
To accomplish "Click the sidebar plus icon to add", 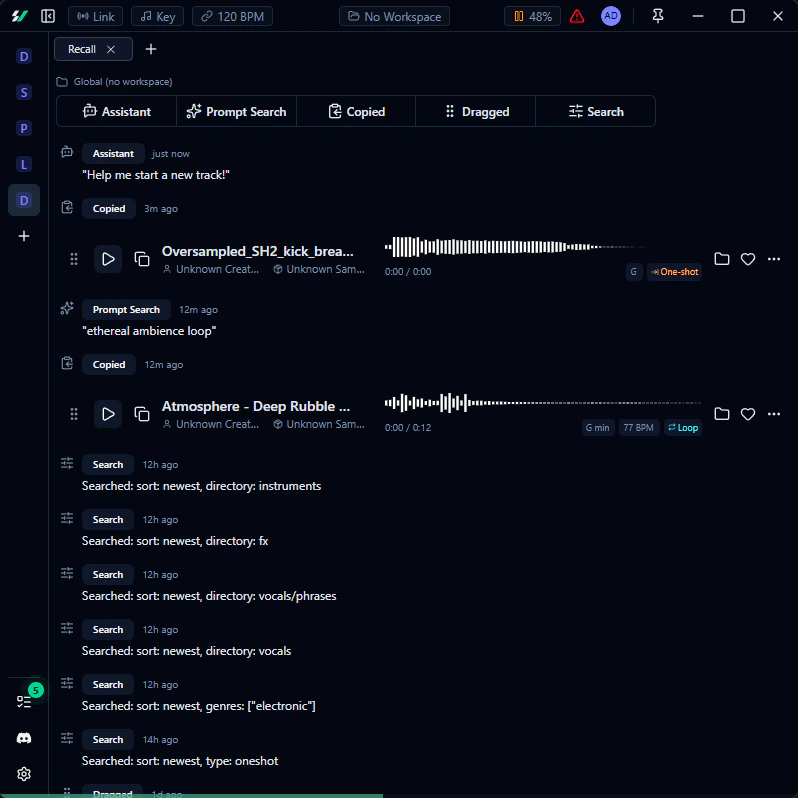I will [x=24, y=236].
